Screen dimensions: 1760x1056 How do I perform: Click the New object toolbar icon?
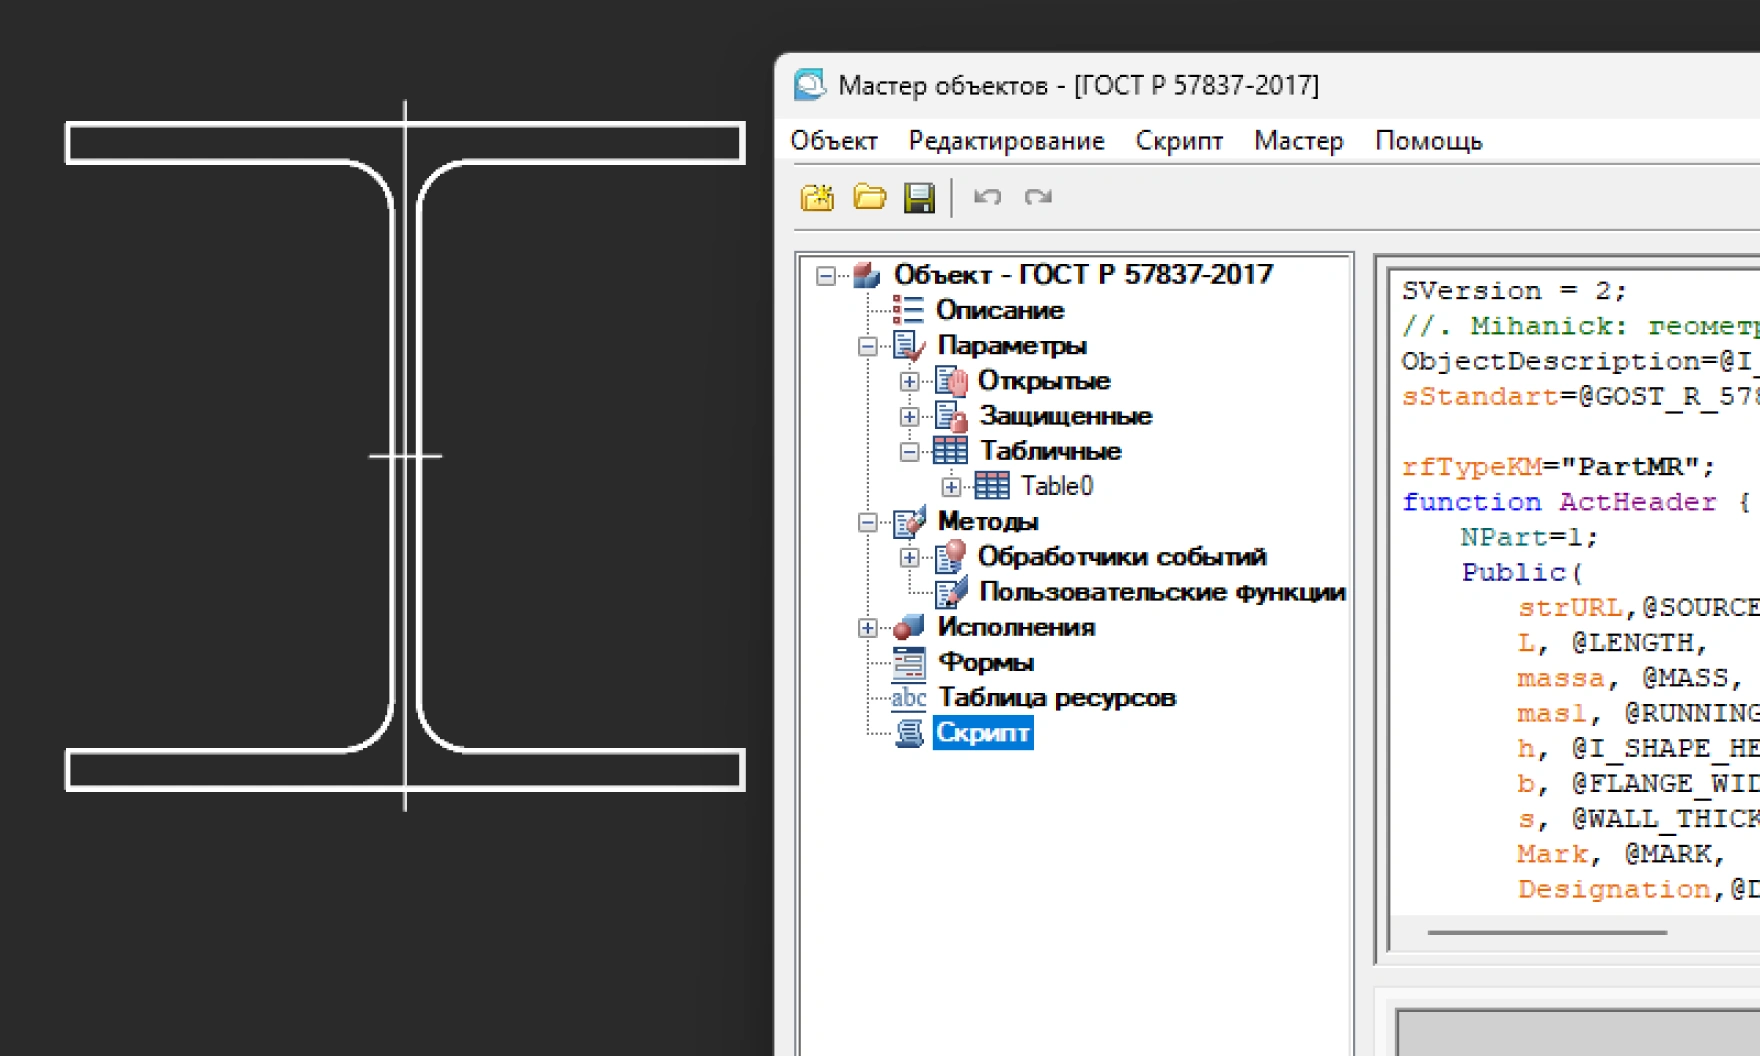(x=817, y=197)
